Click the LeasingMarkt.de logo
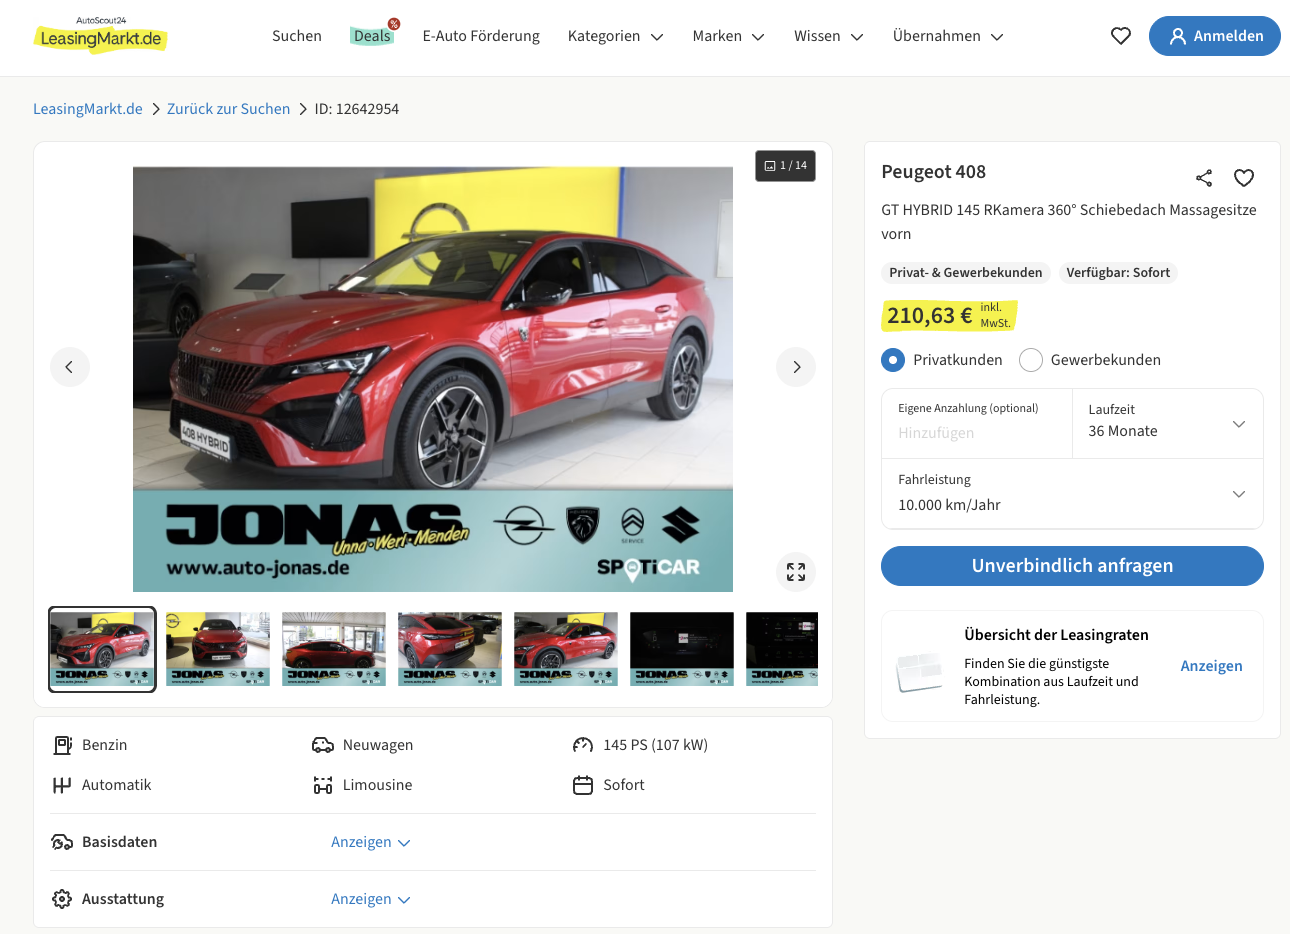Image resolution: width=1290 pixels, height=934 pixels. coord(100,36)
